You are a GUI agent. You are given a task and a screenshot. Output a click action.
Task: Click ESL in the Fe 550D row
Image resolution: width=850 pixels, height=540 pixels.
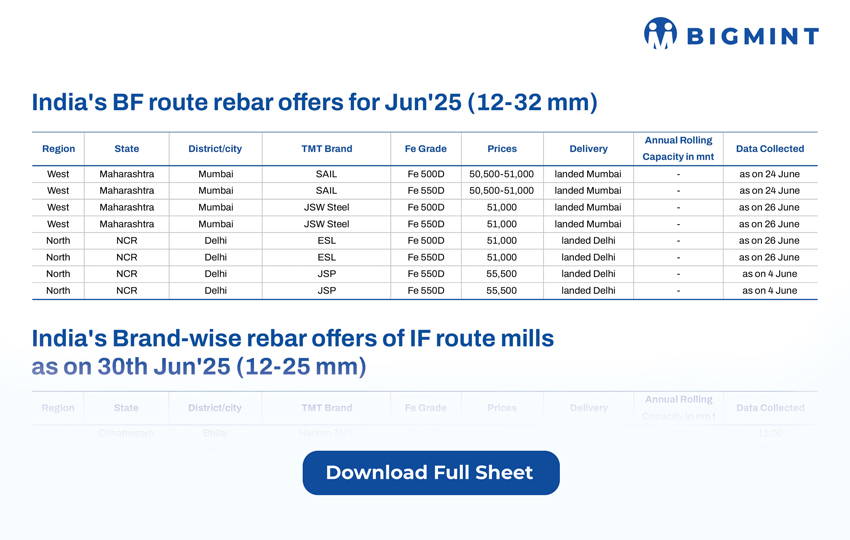pos(326,258)
